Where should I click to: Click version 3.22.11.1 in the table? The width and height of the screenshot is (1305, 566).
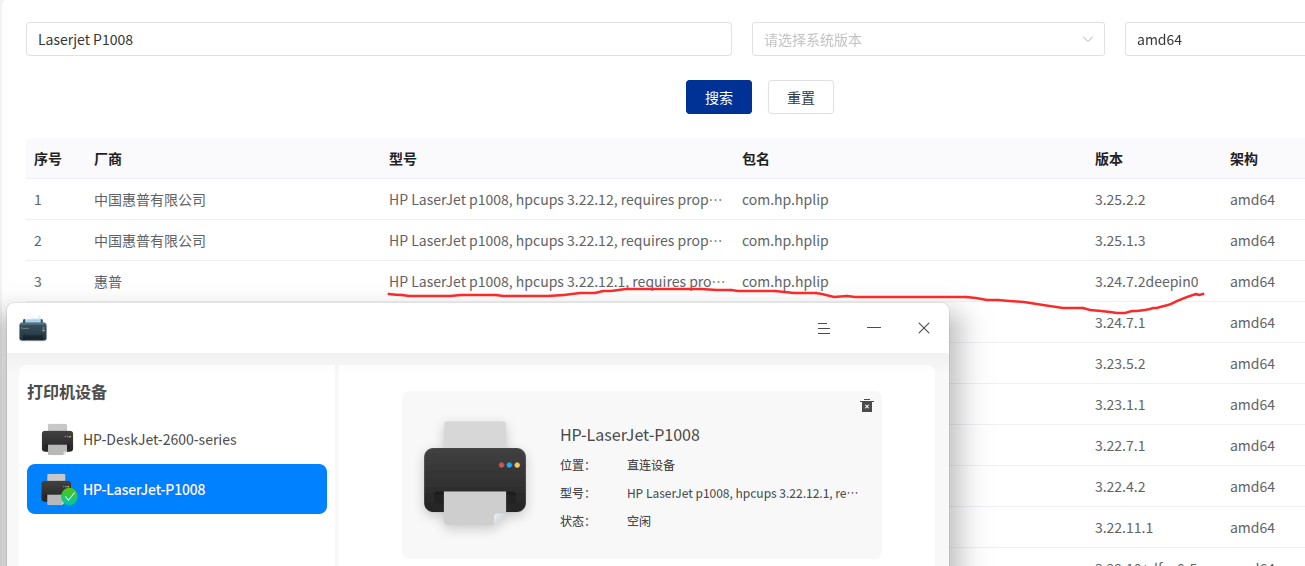1124,528
